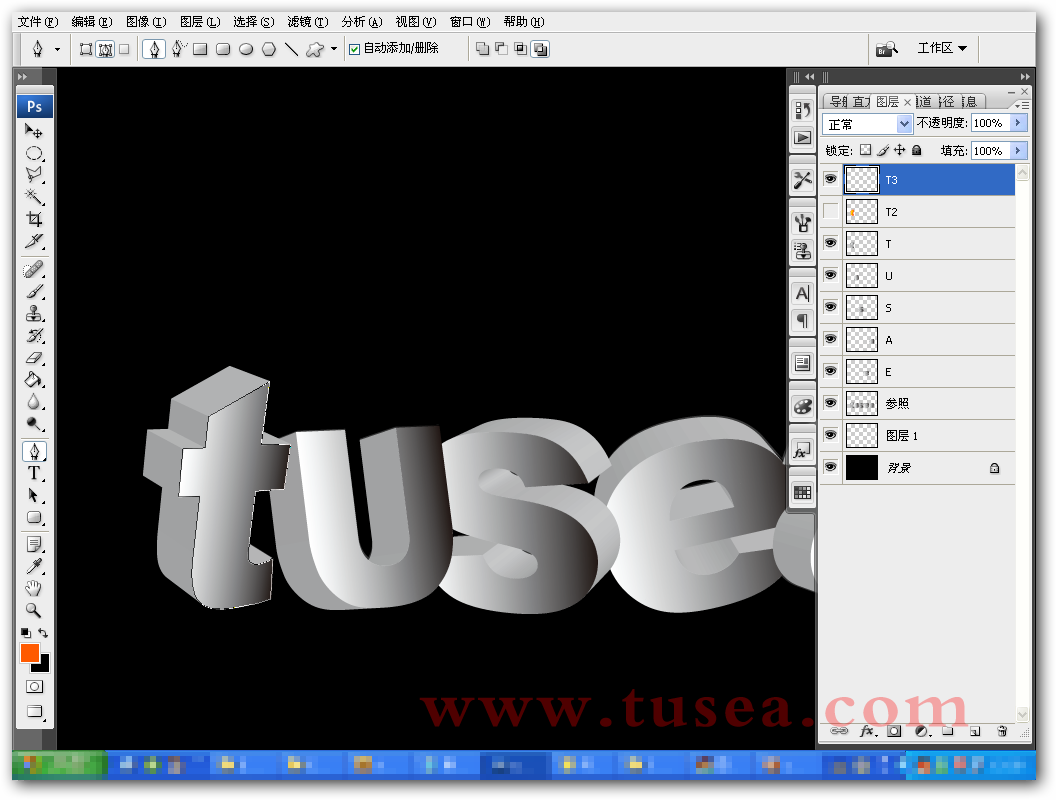Hide the A layer
This screenshot has height=800, width=1056.
(830, 339)
